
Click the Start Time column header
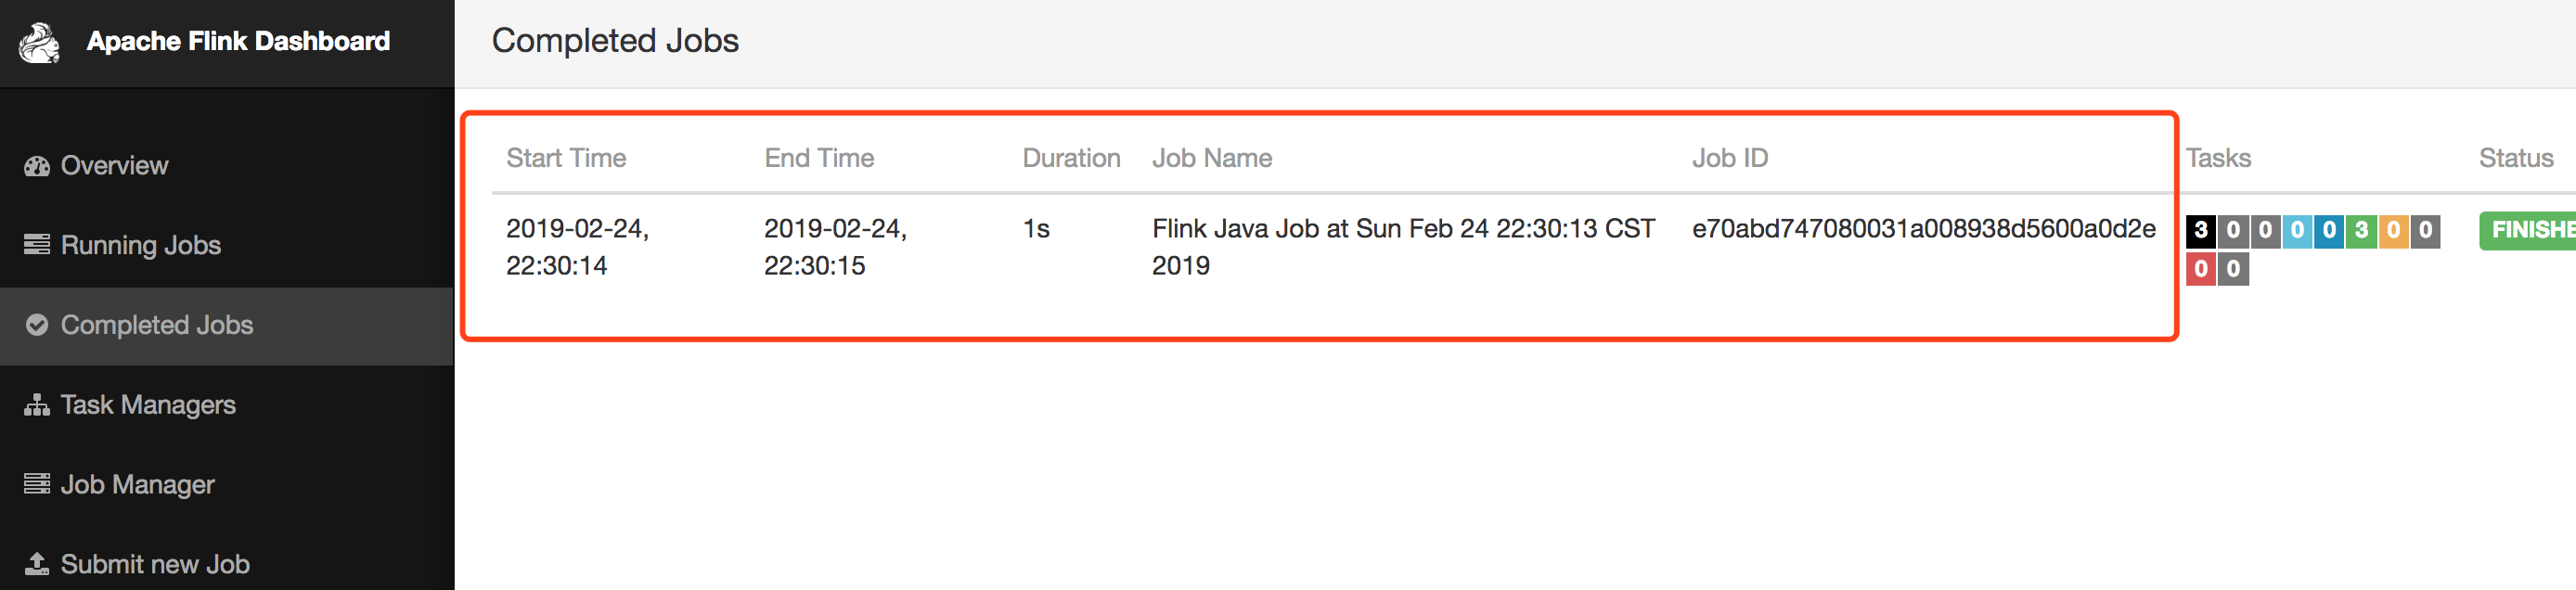point(566,158)
